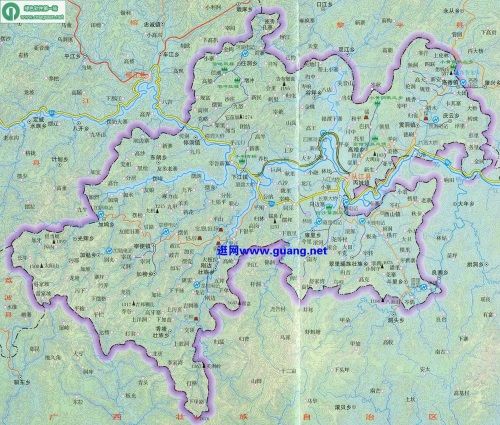Select the 良寨乡 label
Viewport: 500px width, 425px height.
[440, 272]
